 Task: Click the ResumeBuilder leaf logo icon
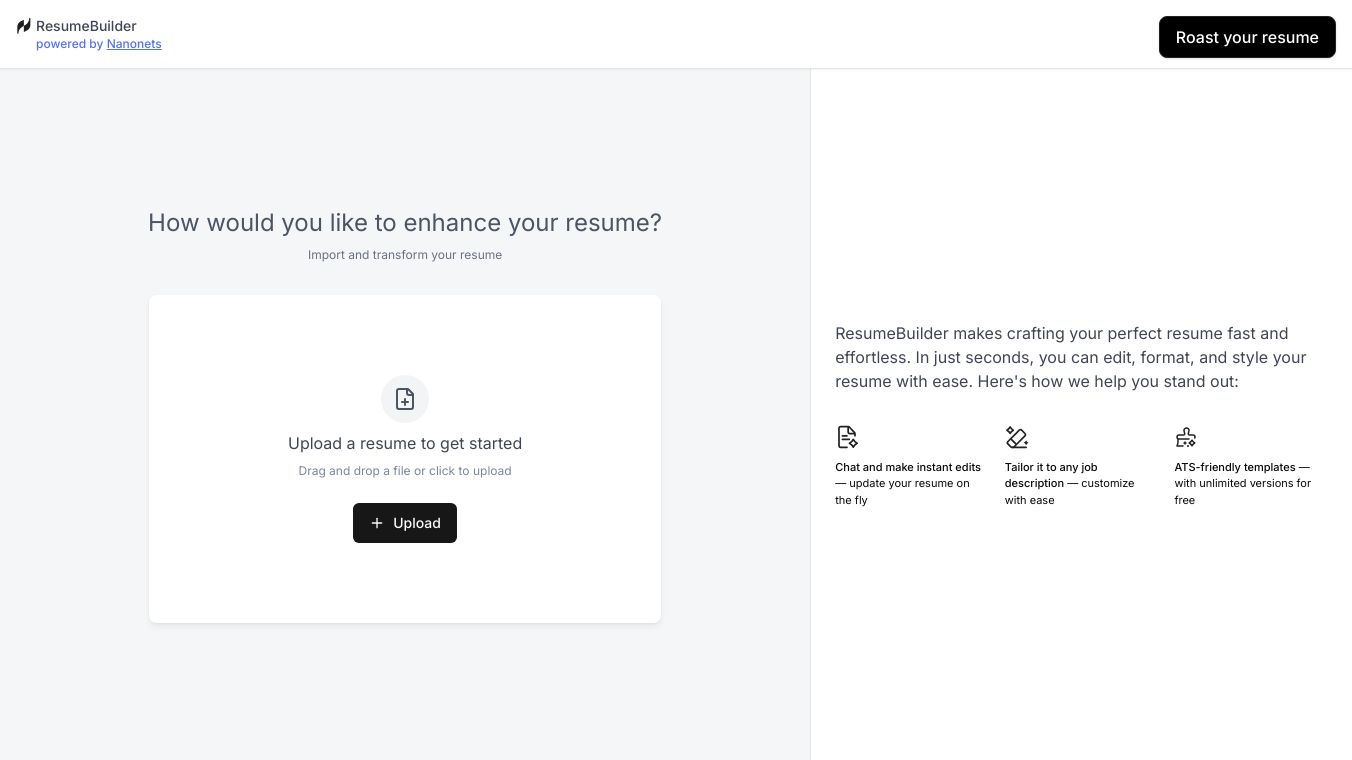tap(24, 26)
